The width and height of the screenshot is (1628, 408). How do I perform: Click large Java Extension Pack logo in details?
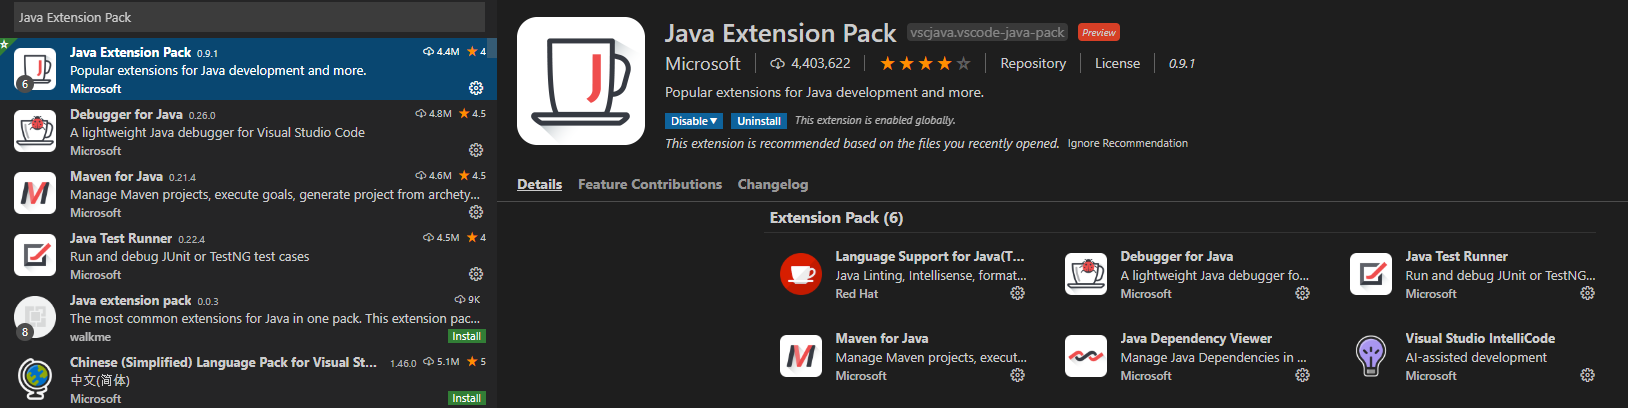581,81
